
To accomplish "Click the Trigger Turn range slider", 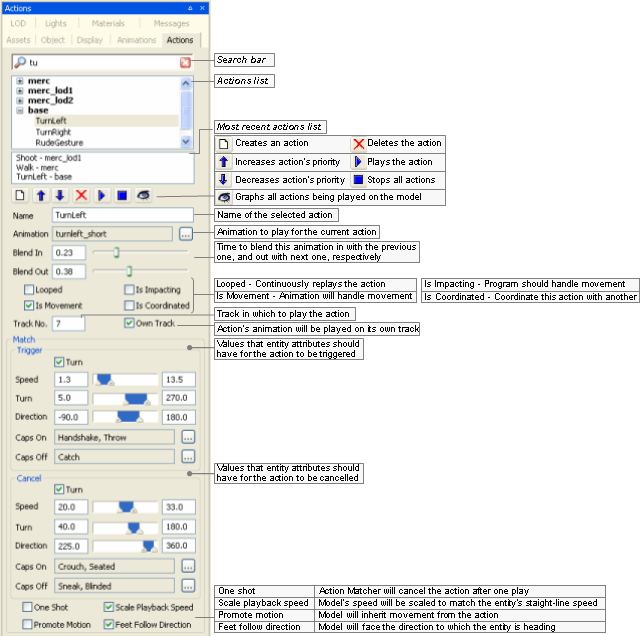I will (125, 398).
